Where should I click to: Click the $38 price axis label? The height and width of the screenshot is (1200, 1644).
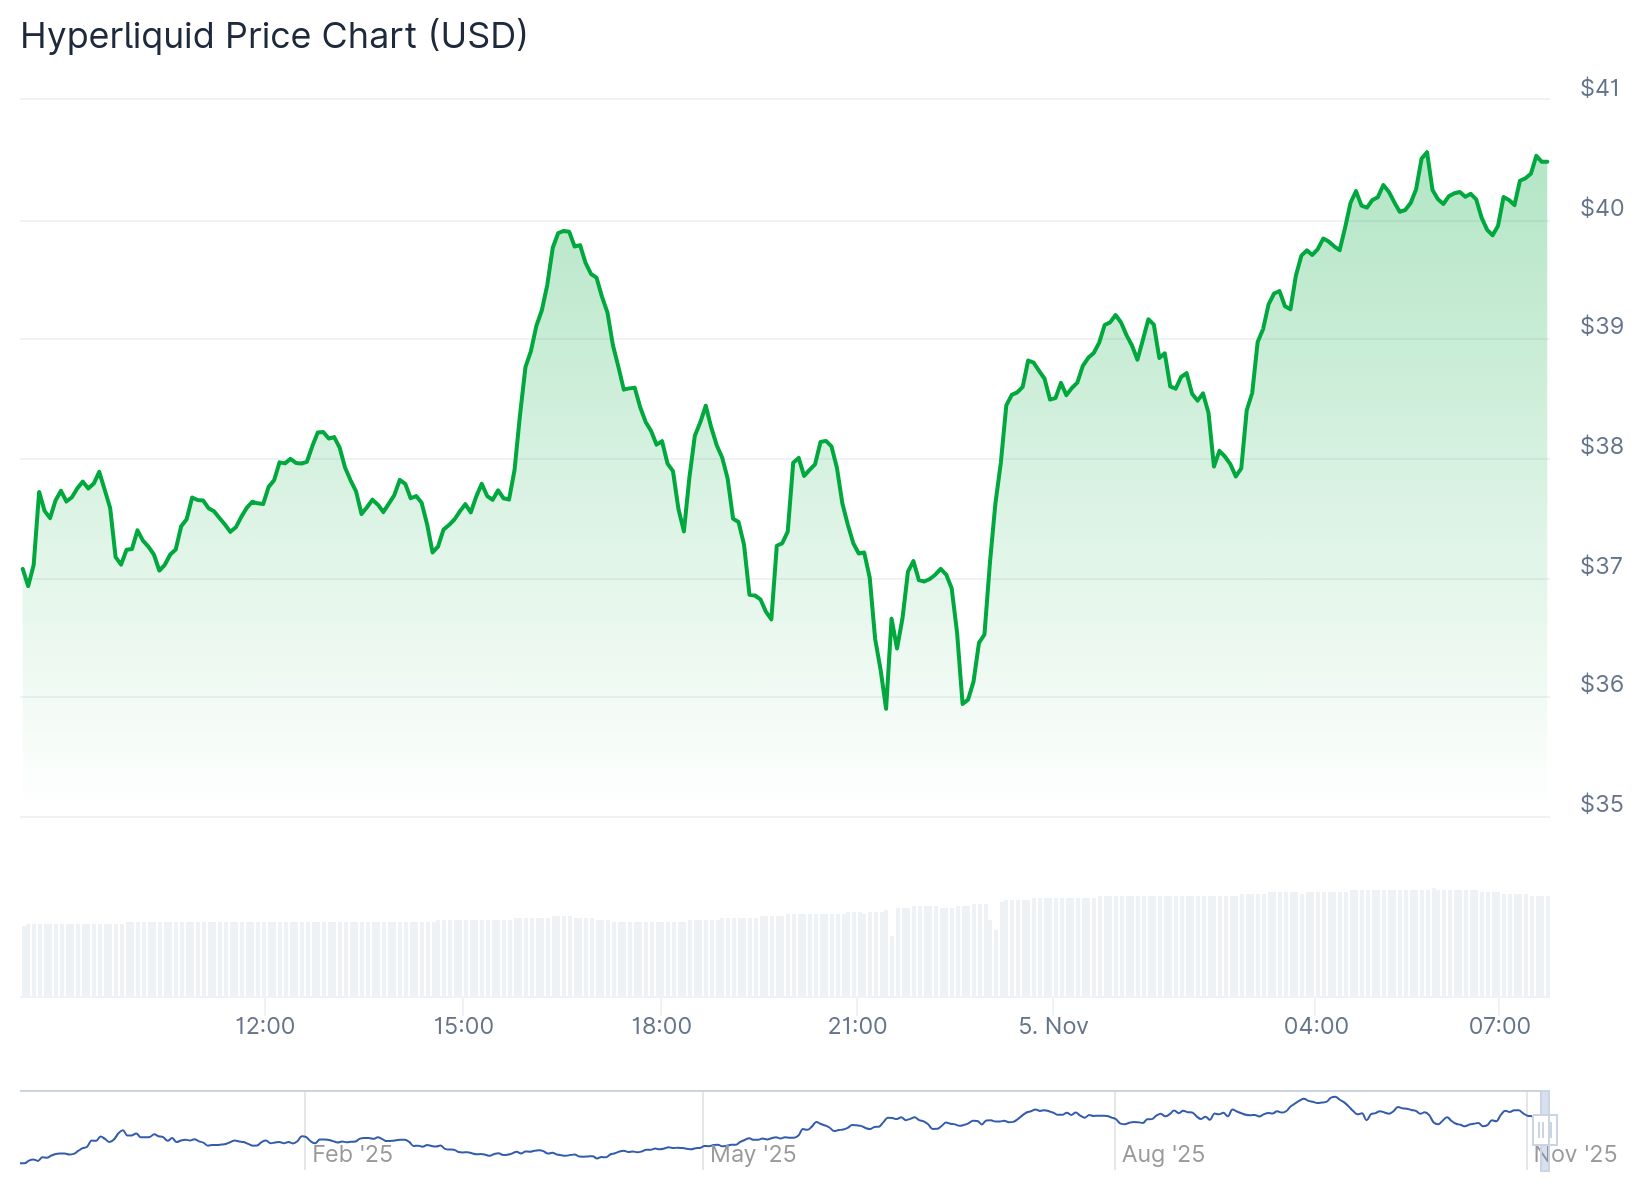(1600, 446)
